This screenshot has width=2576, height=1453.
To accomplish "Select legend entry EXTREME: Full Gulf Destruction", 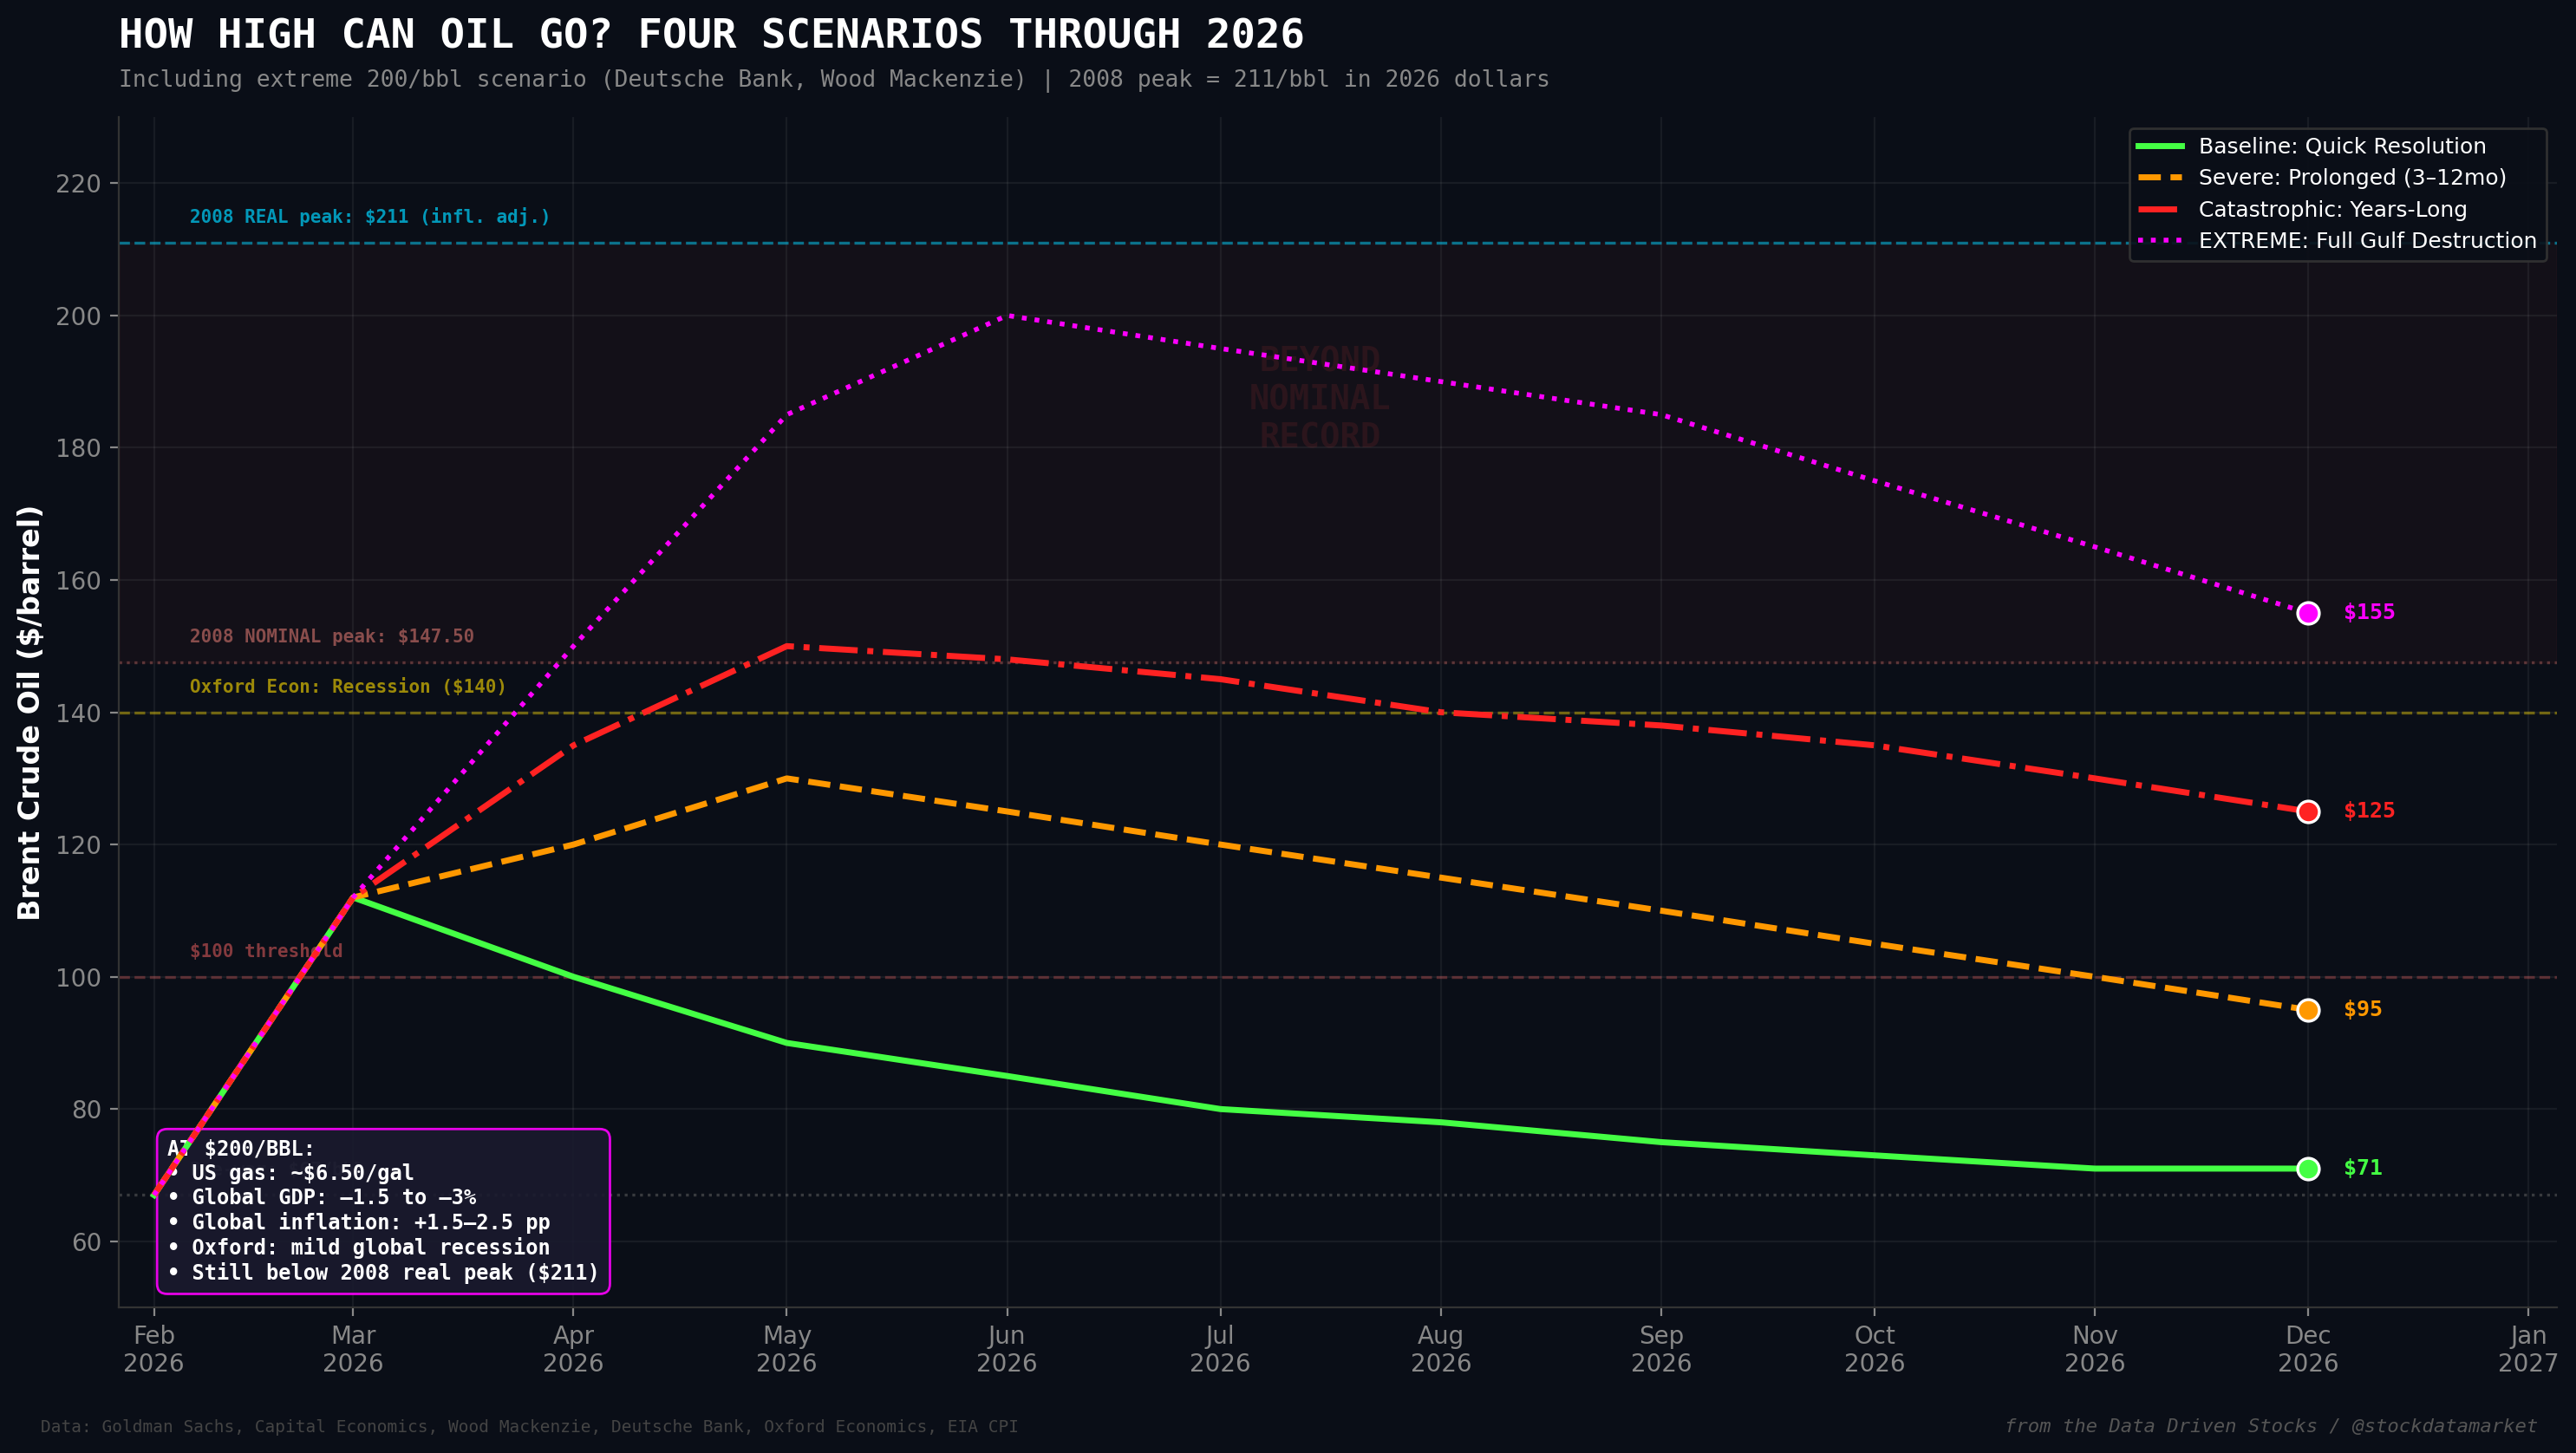I will 2366,241.
